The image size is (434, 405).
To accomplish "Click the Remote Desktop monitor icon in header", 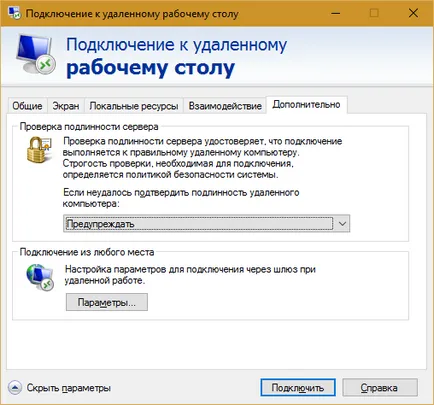I will point(36,54).
